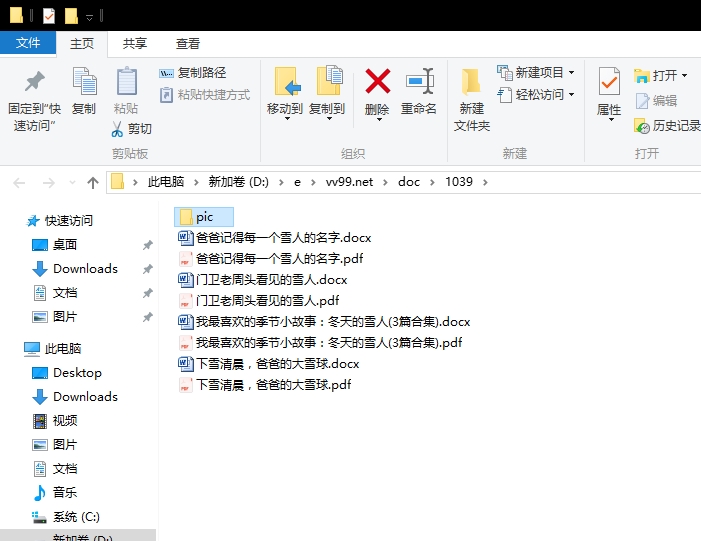Click the Back navigation arrow
Screen dimensions: 701x541
tap(19, 182)
